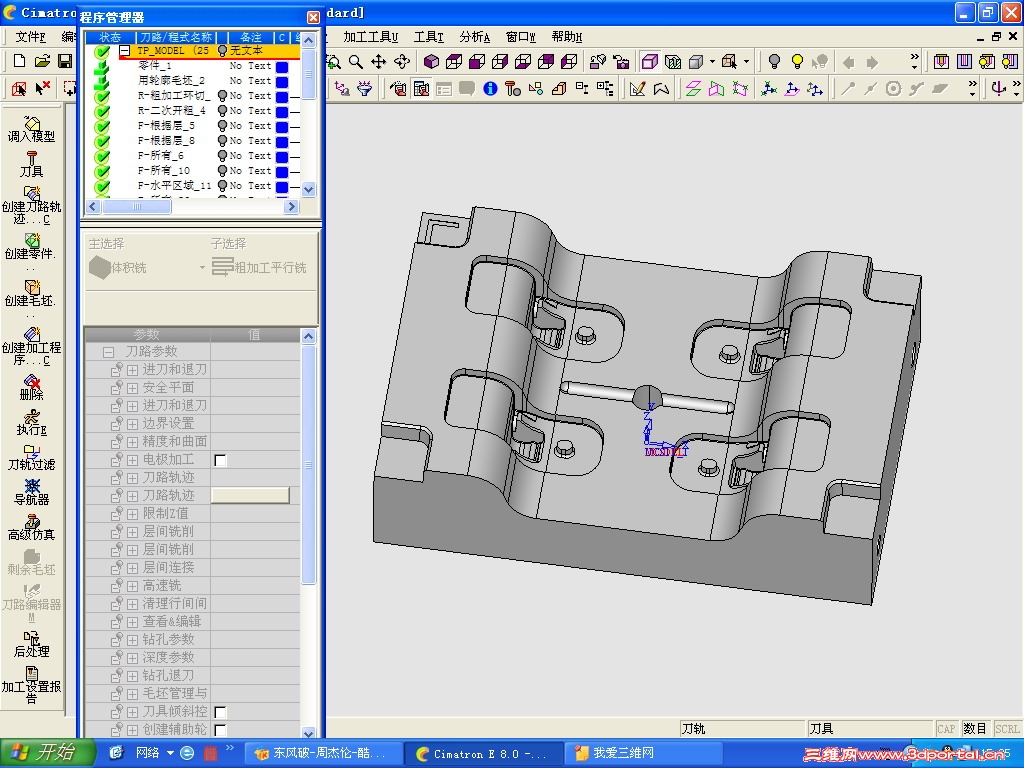Open 后处理 post process

coord(31,645)
